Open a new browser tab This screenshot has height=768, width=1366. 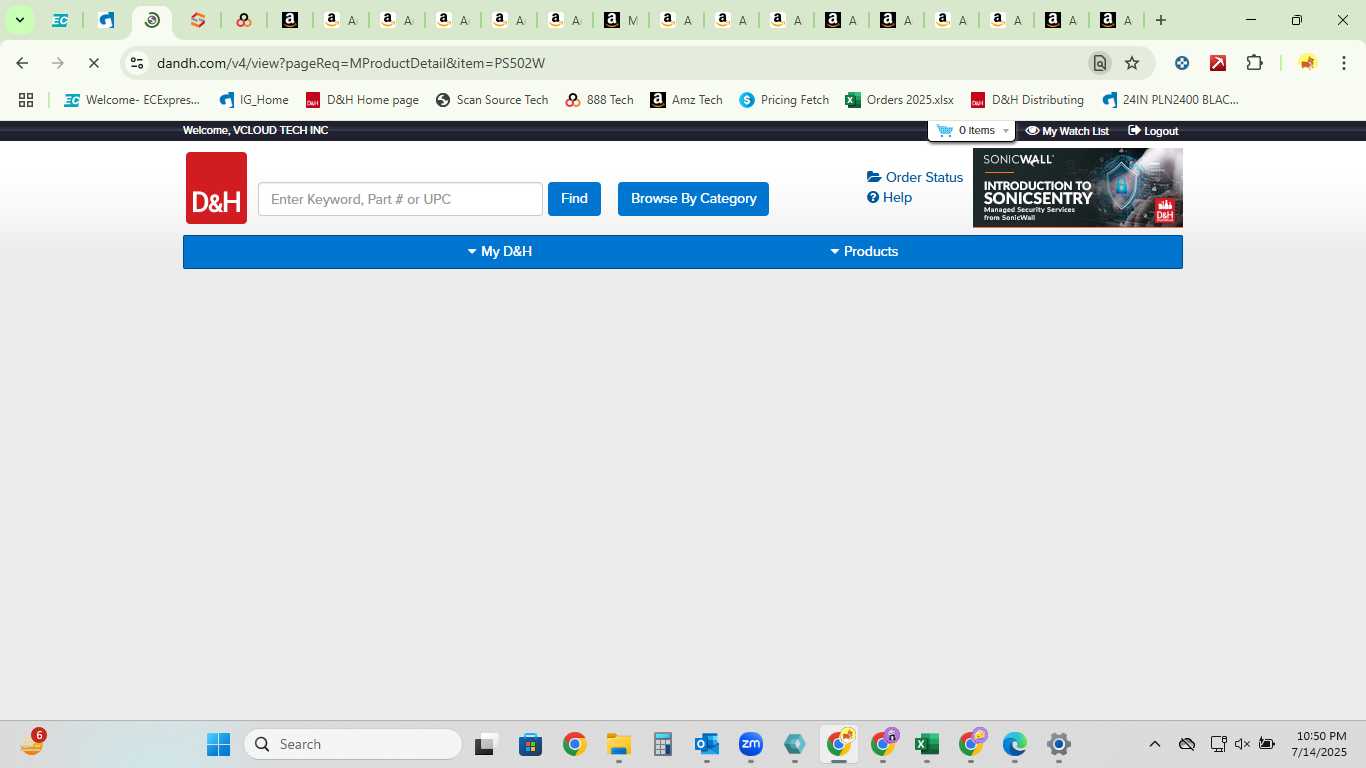click(1160, 20)
